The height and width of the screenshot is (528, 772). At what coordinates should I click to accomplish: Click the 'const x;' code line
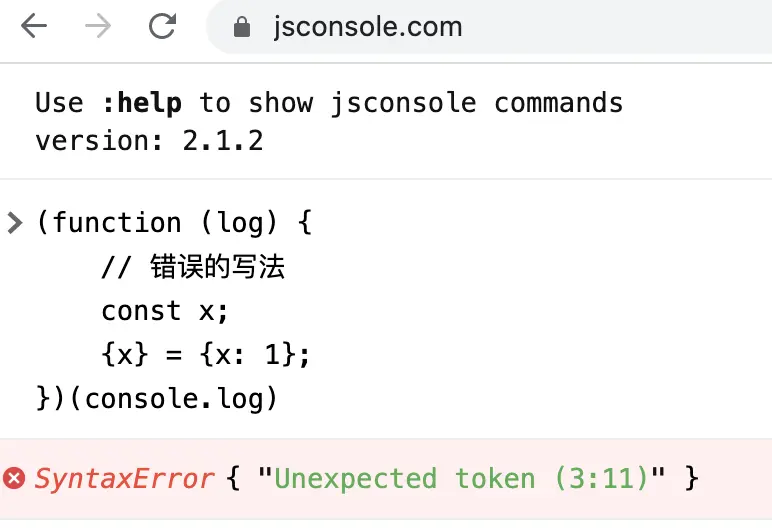pyautogui.click(x=165, y=311)
